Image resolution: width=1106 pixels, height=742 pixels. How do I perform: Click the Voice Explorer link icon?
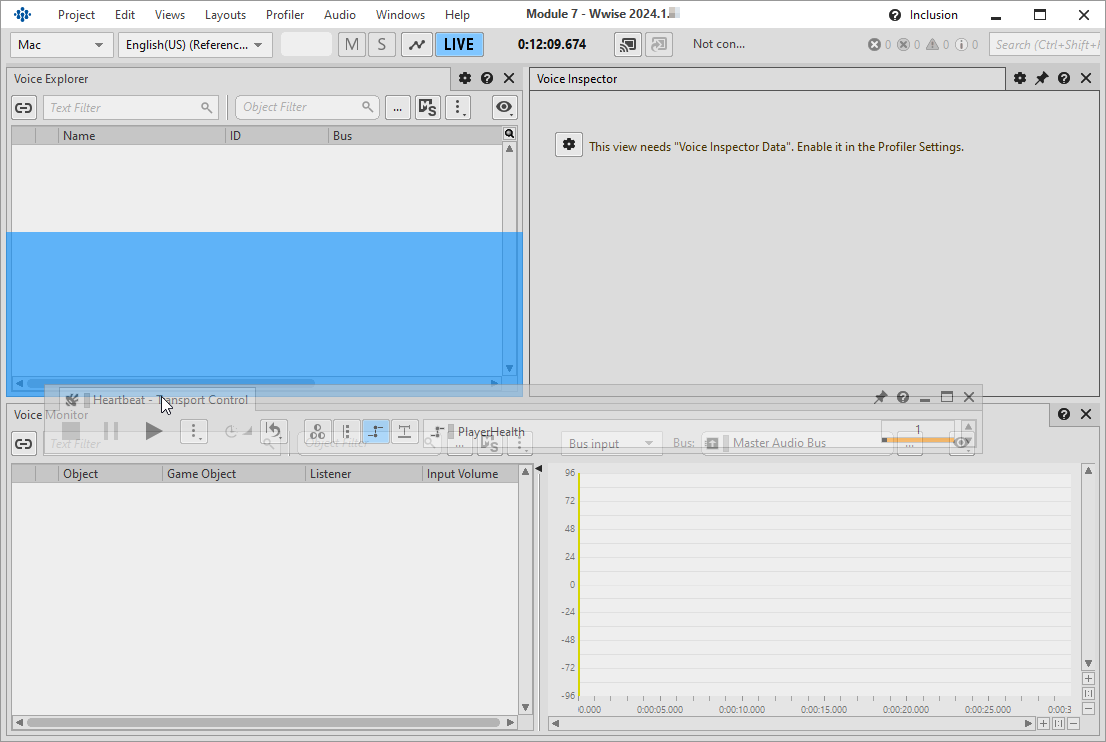pos(24,108)
